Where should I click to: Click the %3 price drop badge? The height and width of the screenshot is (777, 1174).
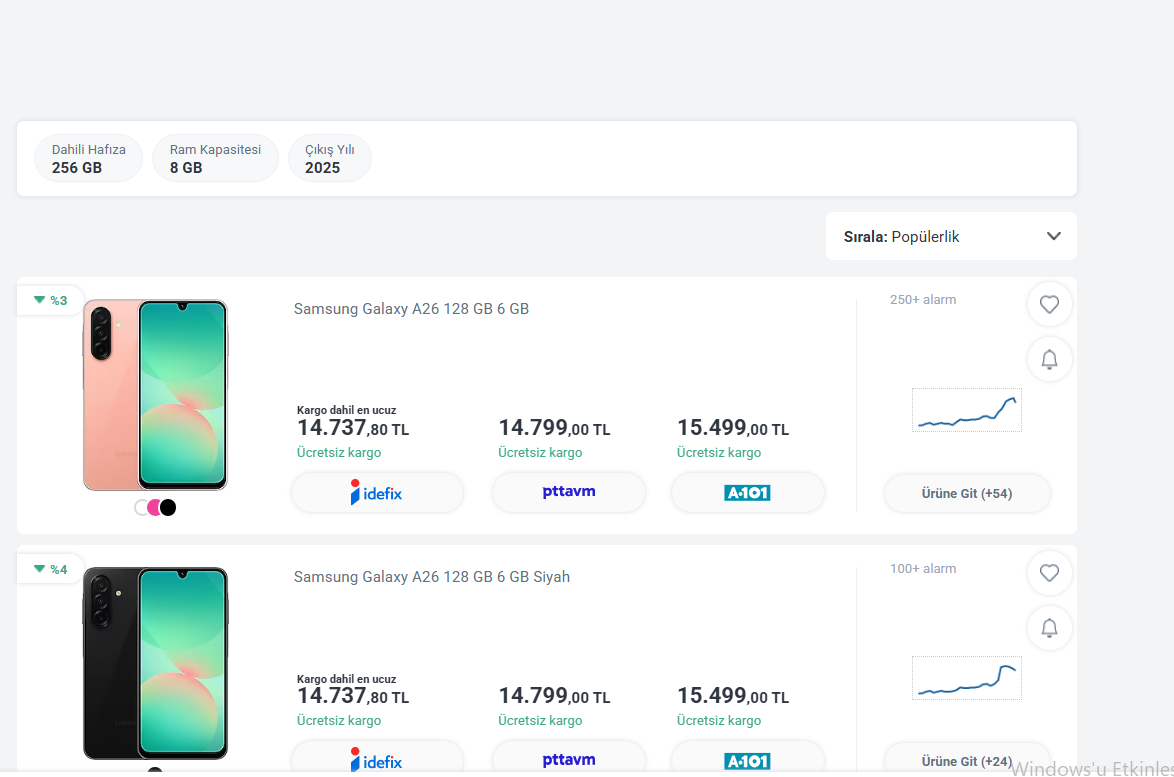coord(50,300)
